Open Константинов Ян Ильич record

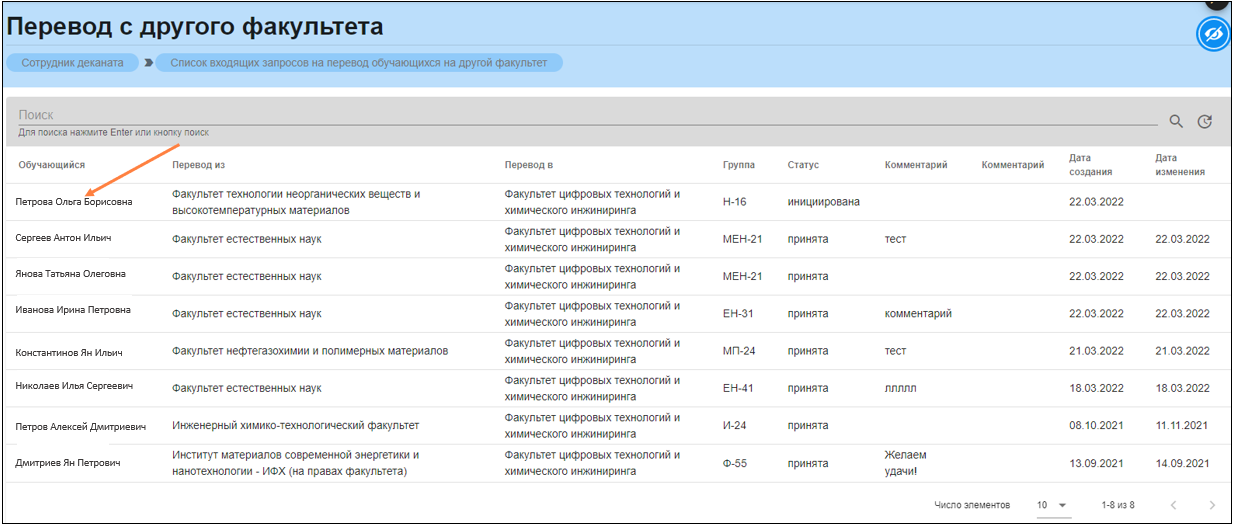69,352
